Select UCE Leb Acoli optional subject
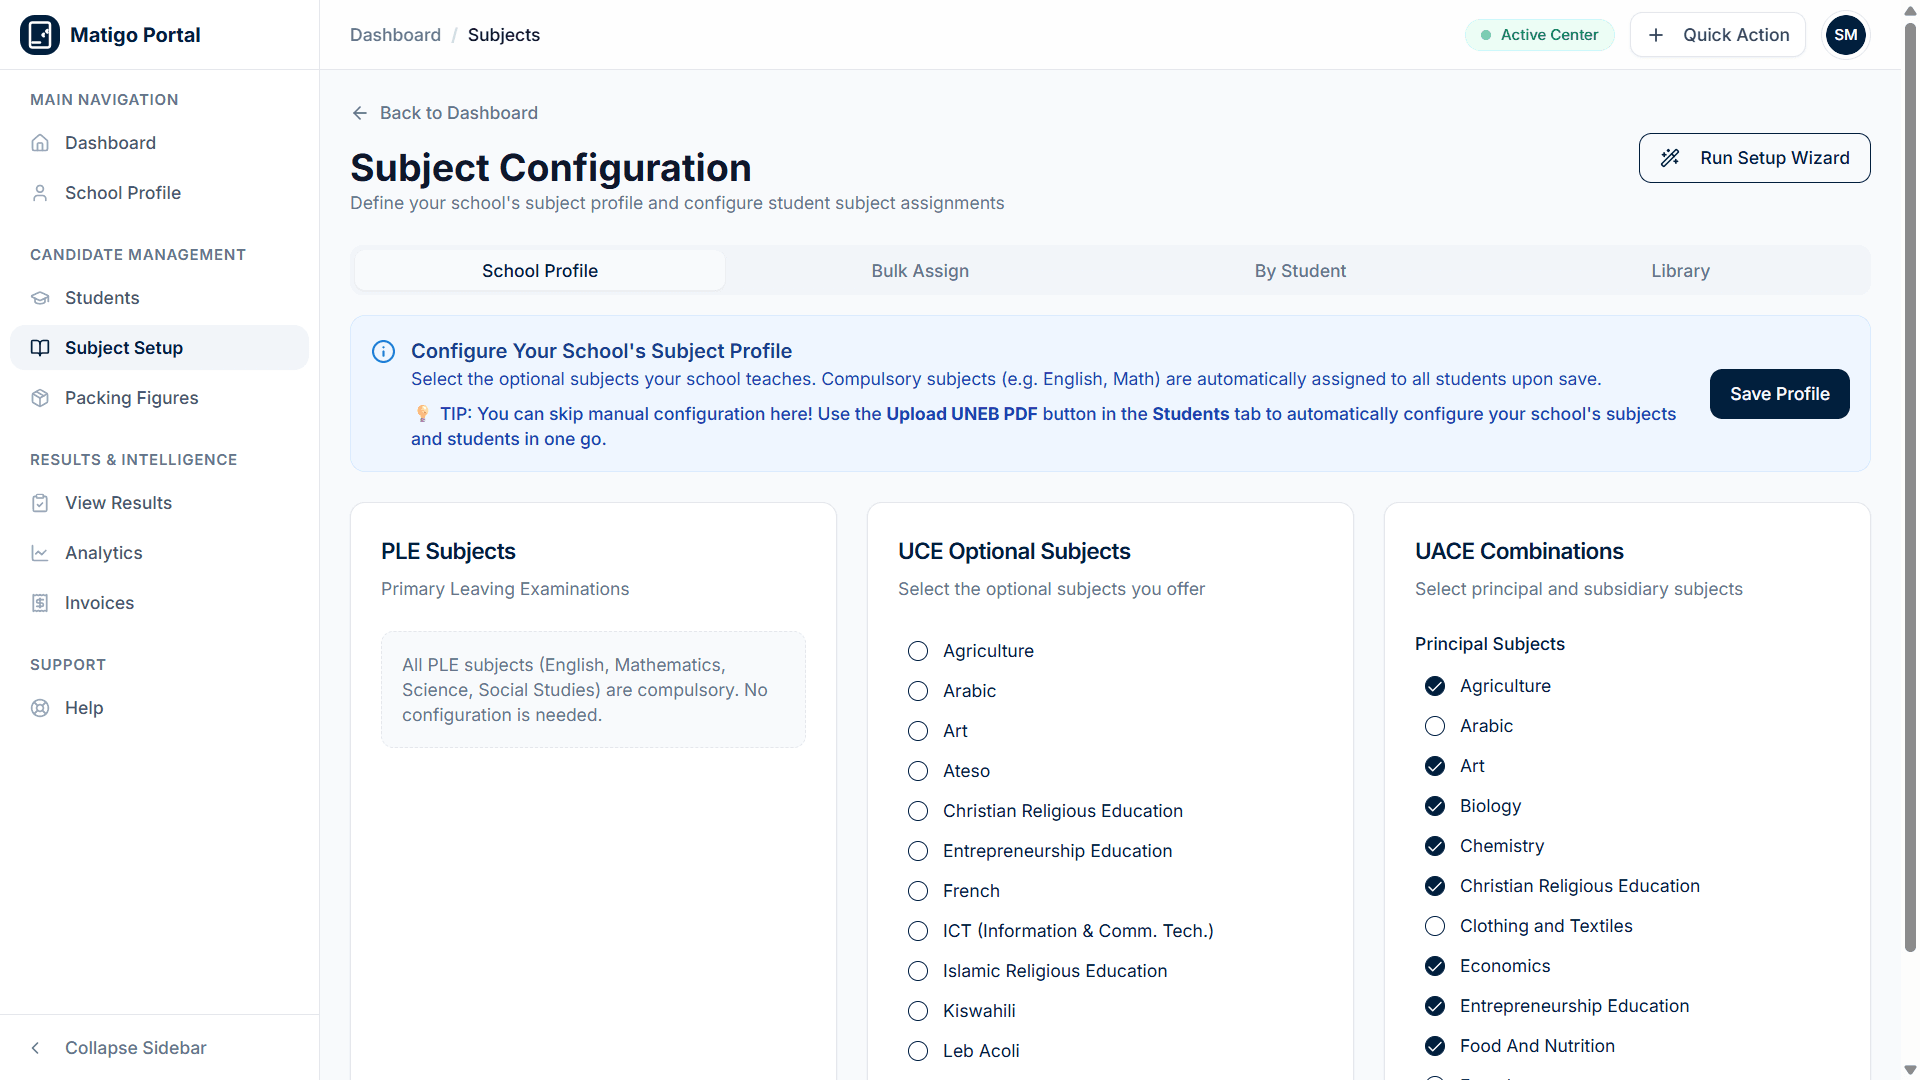 coord(918,1051)
